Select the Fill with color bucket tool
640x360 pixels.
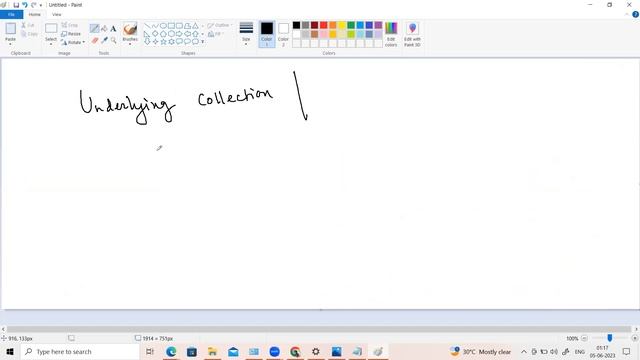click(x=104, y=28)
